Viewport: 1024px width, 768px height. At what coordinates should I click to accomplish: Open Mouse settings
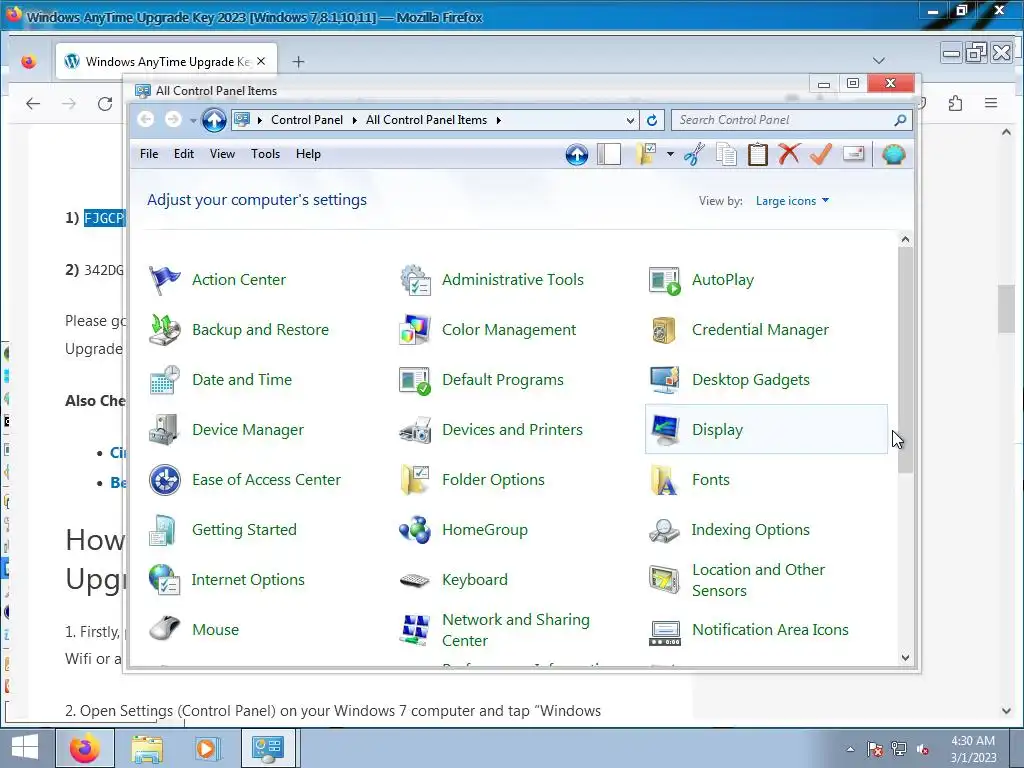pyautogui.click(x=193, y=630)
